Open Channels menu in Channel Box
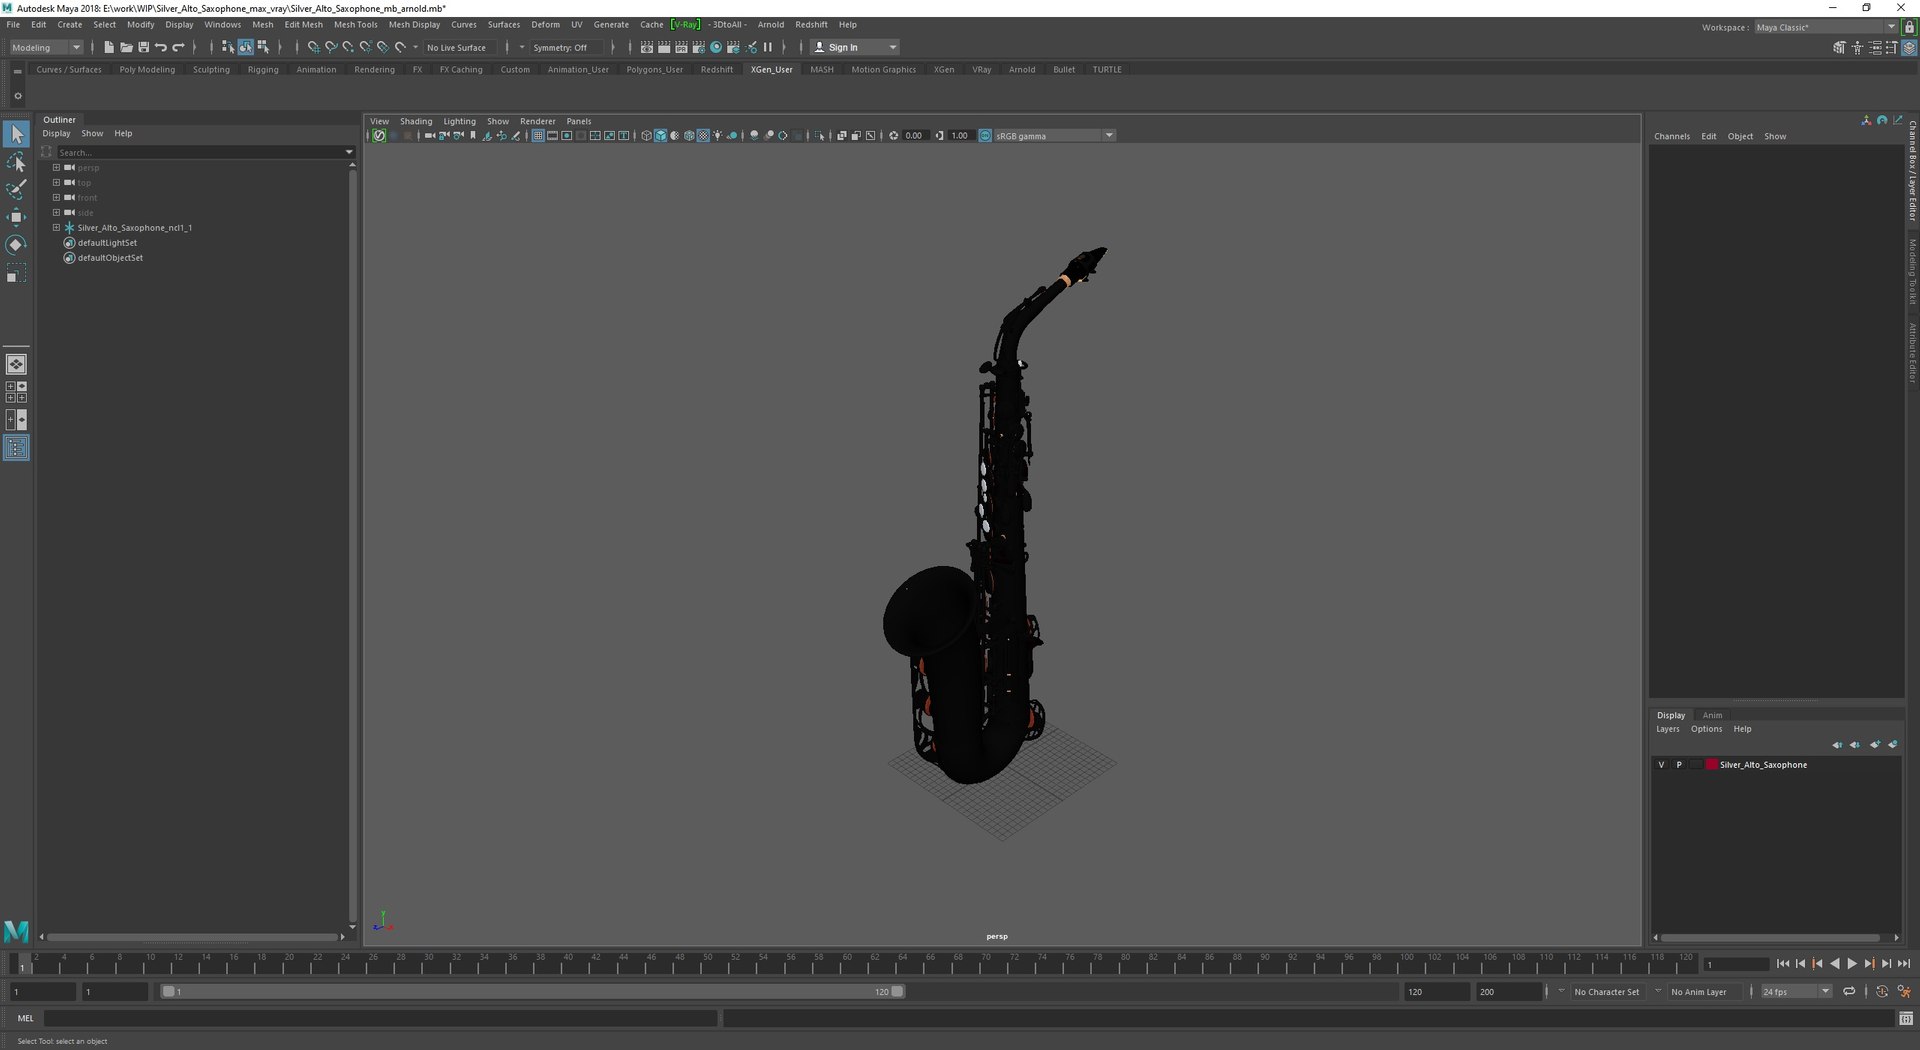This screenshot has height=1050, width=1920. click(x=1671, y=136)
